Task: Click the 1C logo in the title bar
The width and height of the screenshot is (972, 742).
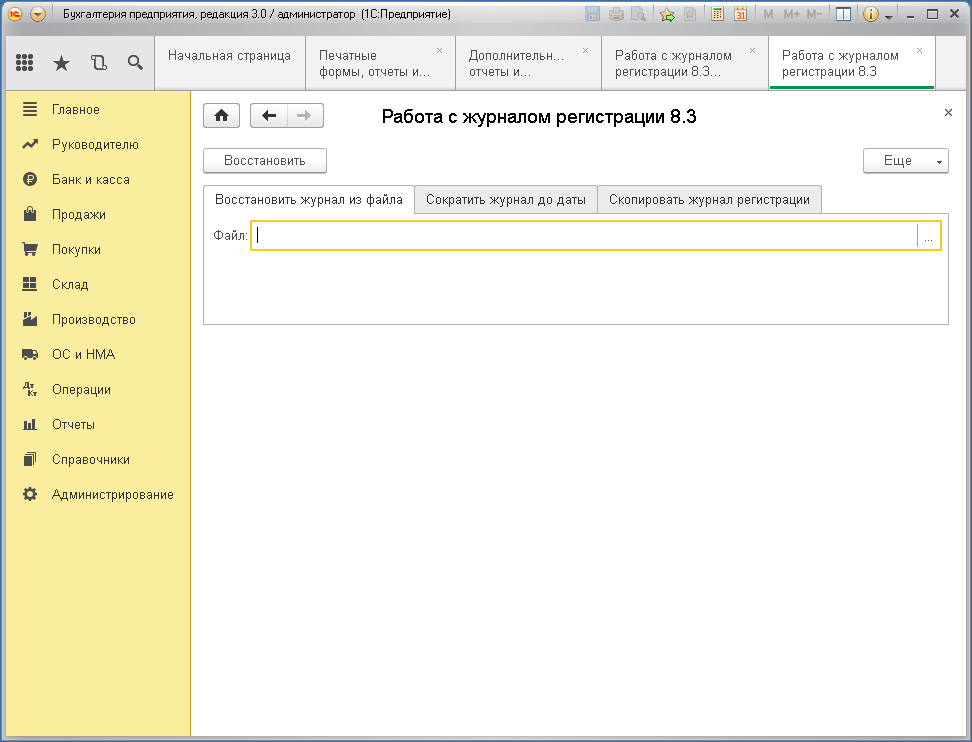Action: [x=15, y=14]
